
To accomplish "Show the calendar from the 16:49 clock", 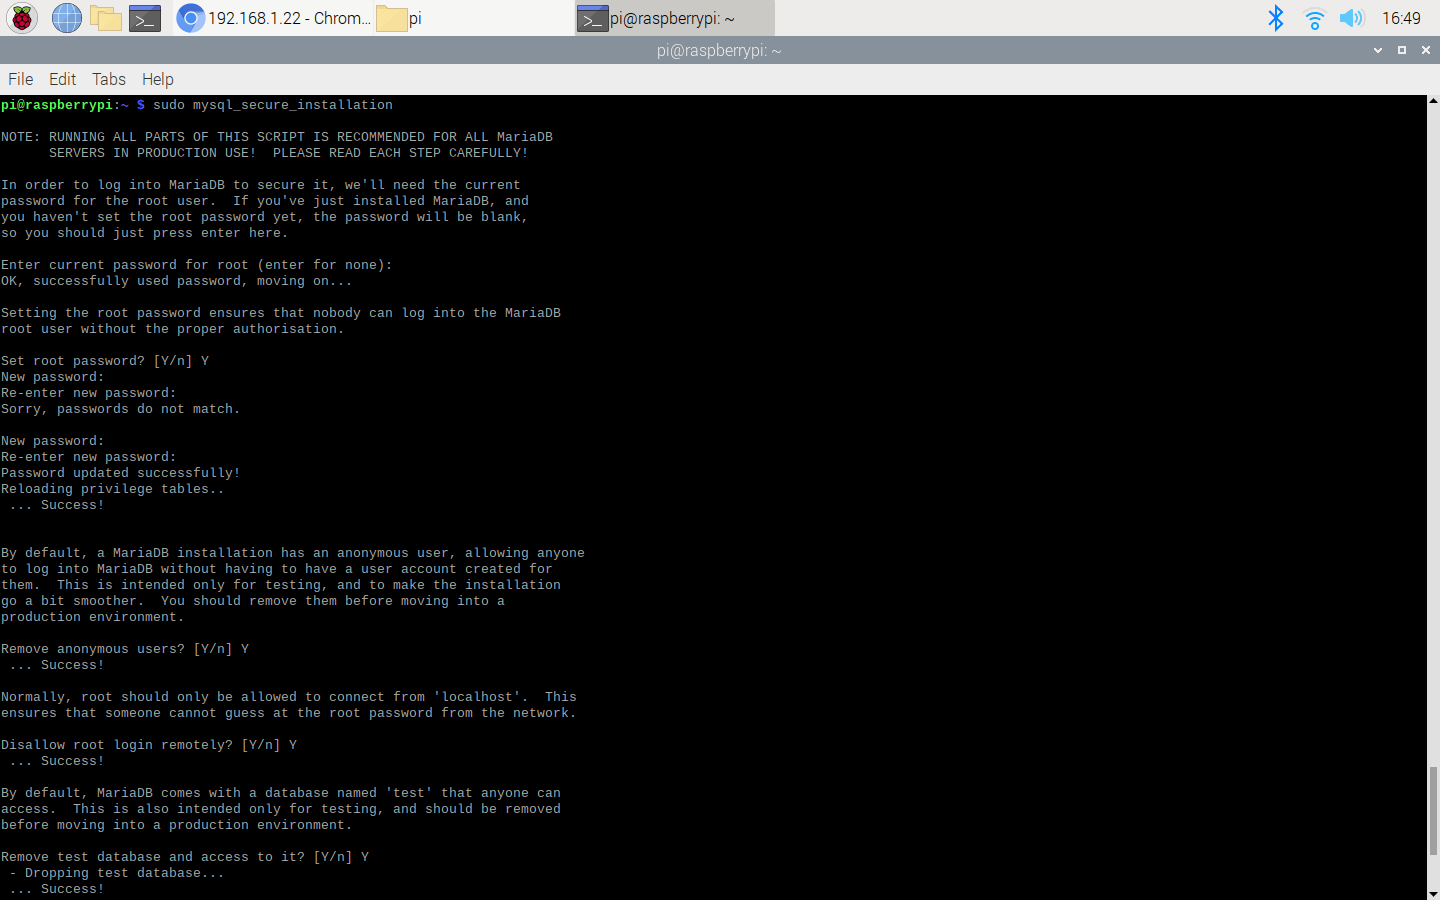I will point(1401,18).
